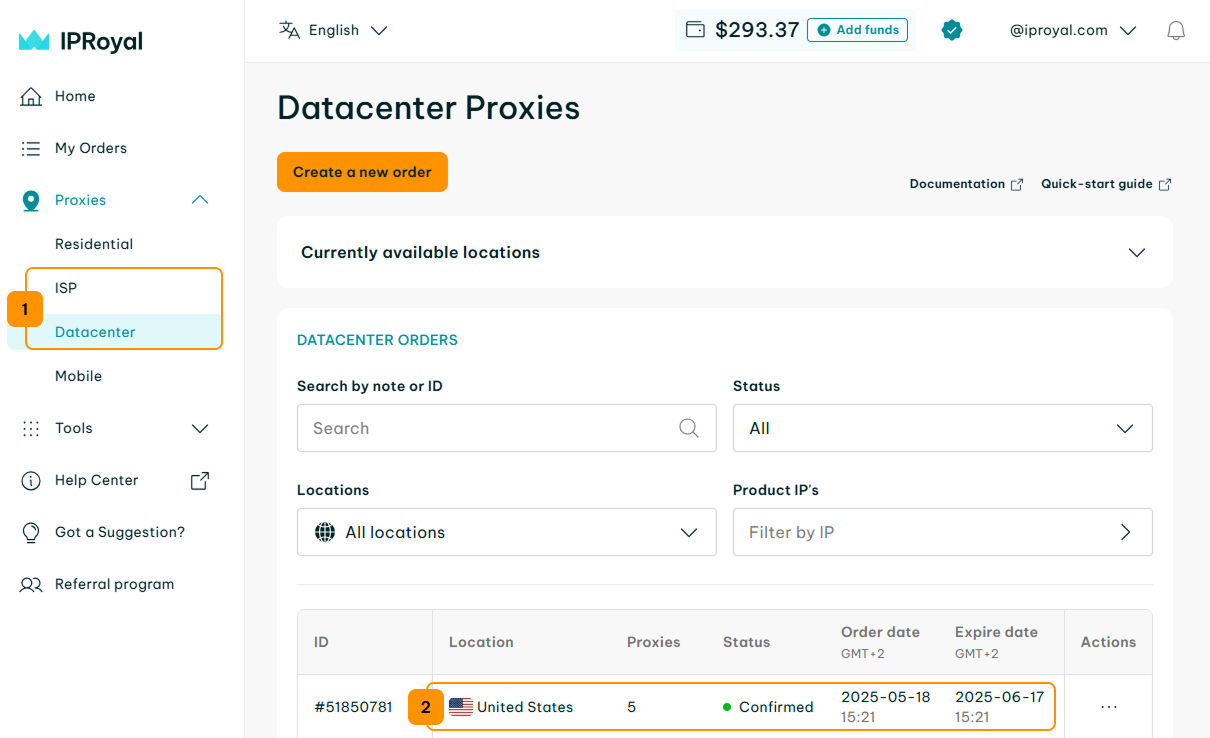Focus the Search by note or ID field
1210x738 pixels.
click(x=507, y=428)
